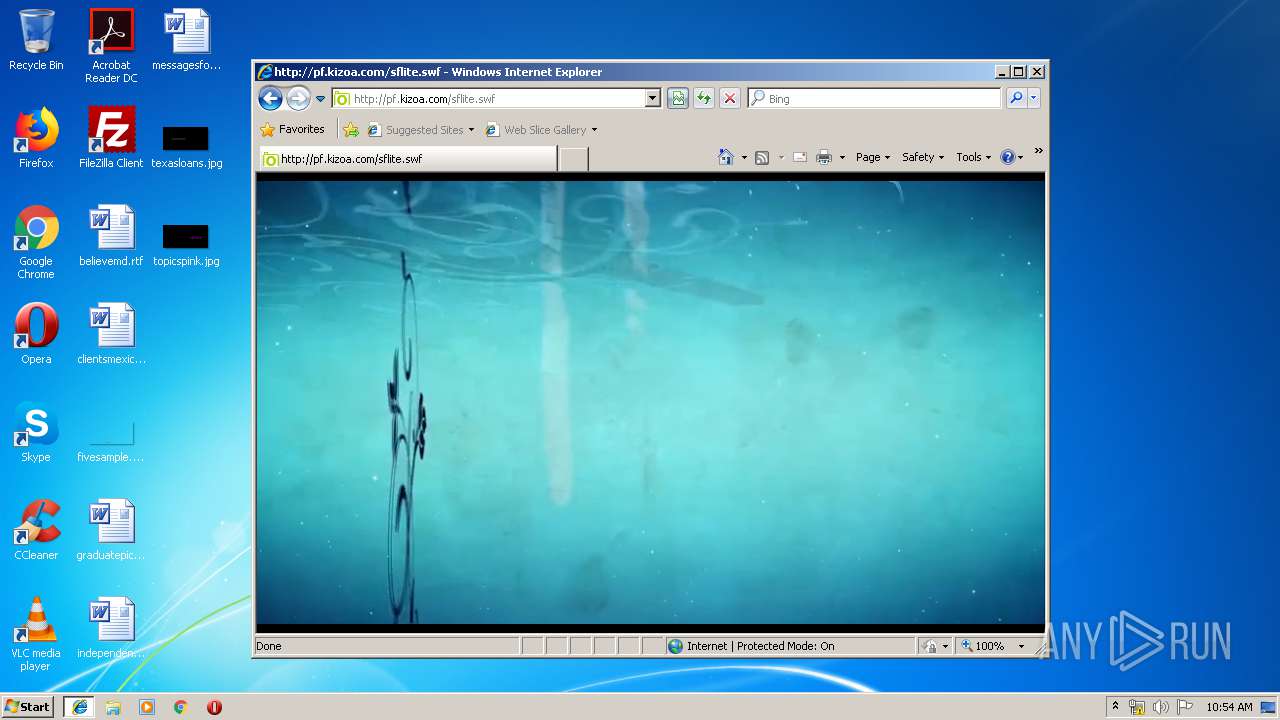1280x720 pixels.
Task: Click the Flash video content area
Action: (x=650, y=403)
